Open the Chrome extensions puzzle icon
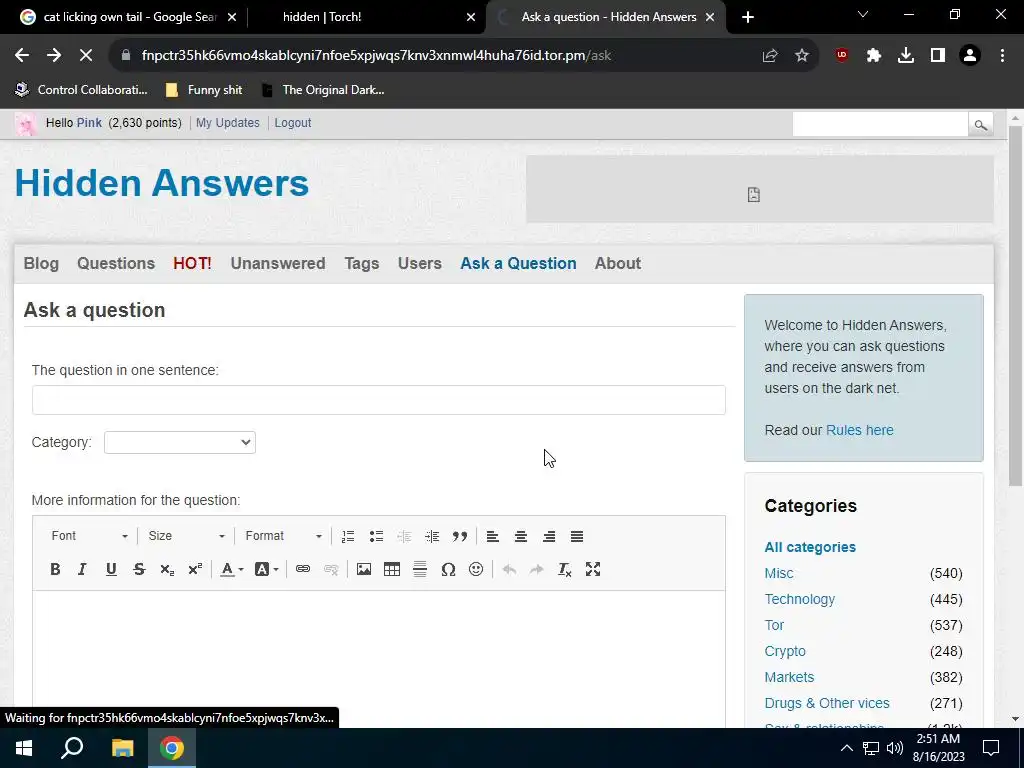Viewport: 1024px width, 768px height. click(x=874, y=56)
